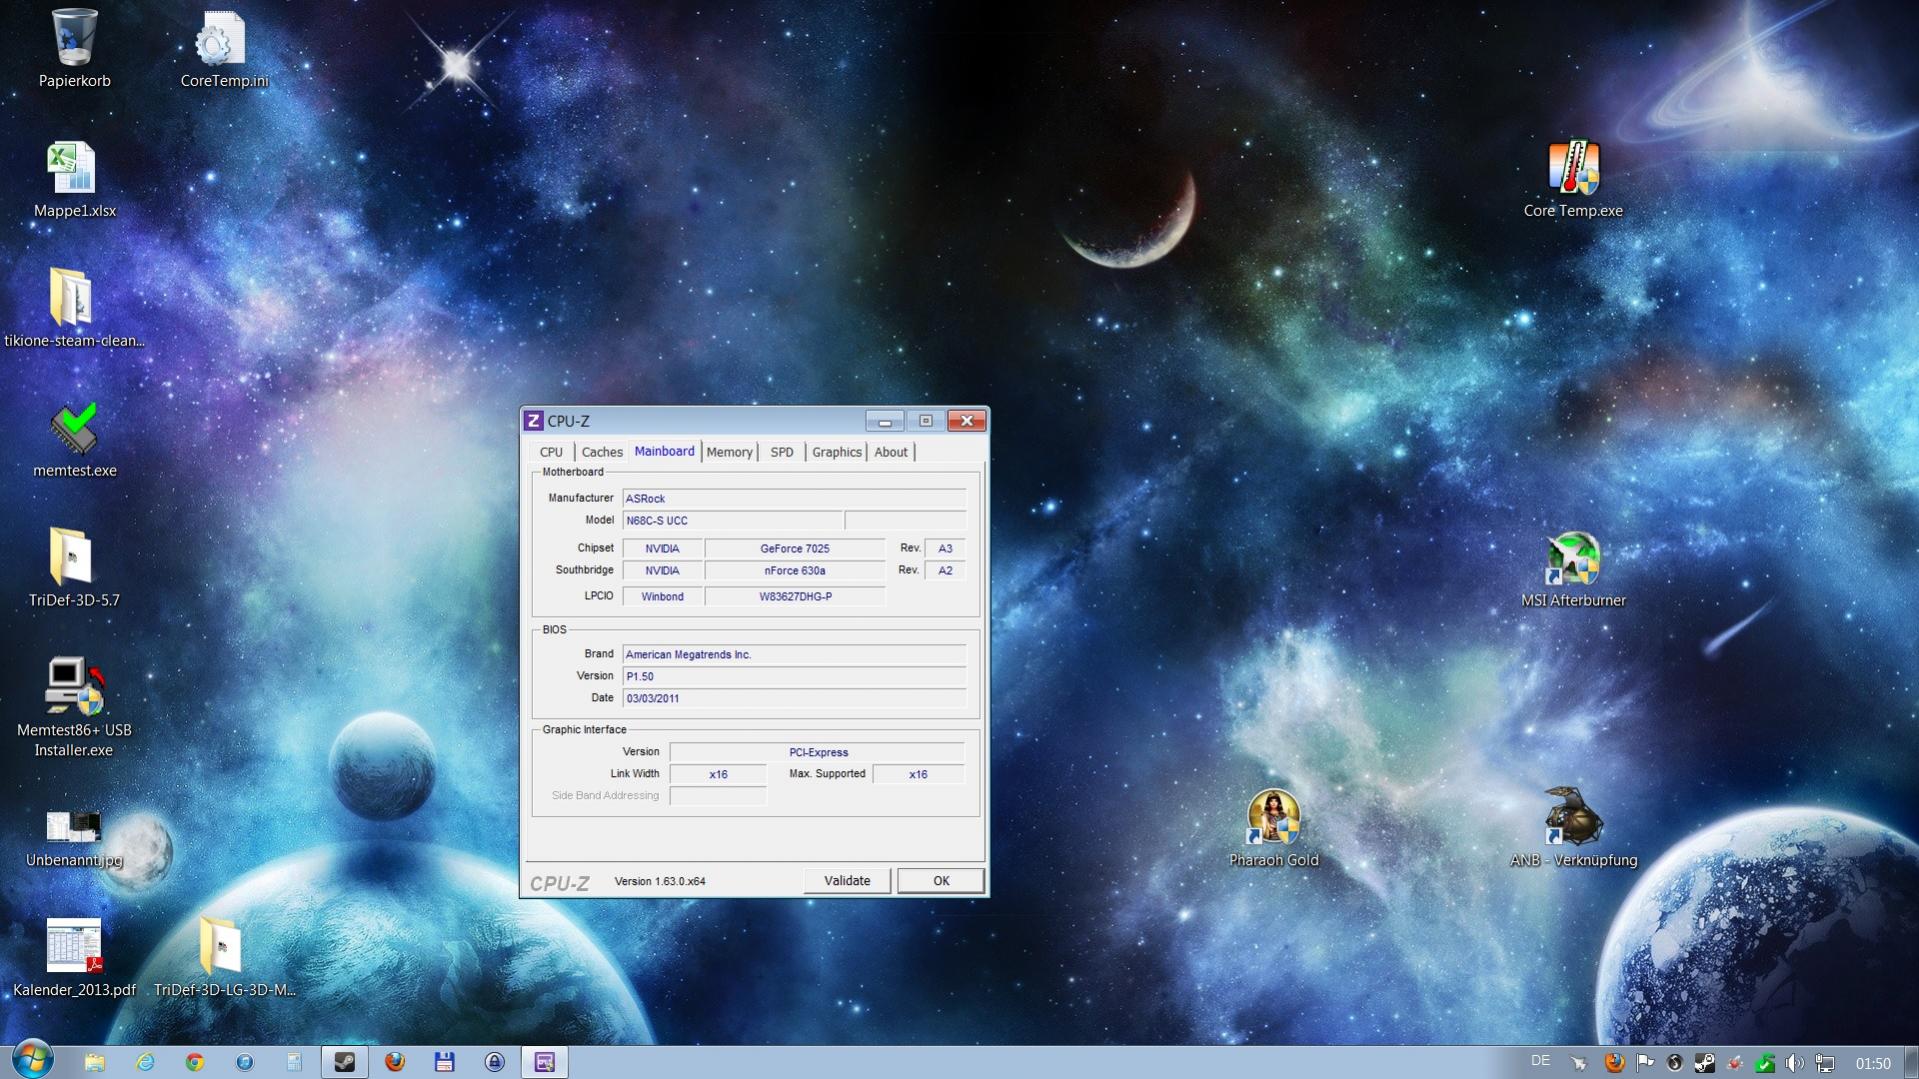Launch Google Chrome from the taskbar
Screen dimensions: 1919x1079
click(x=195, y=1062)
